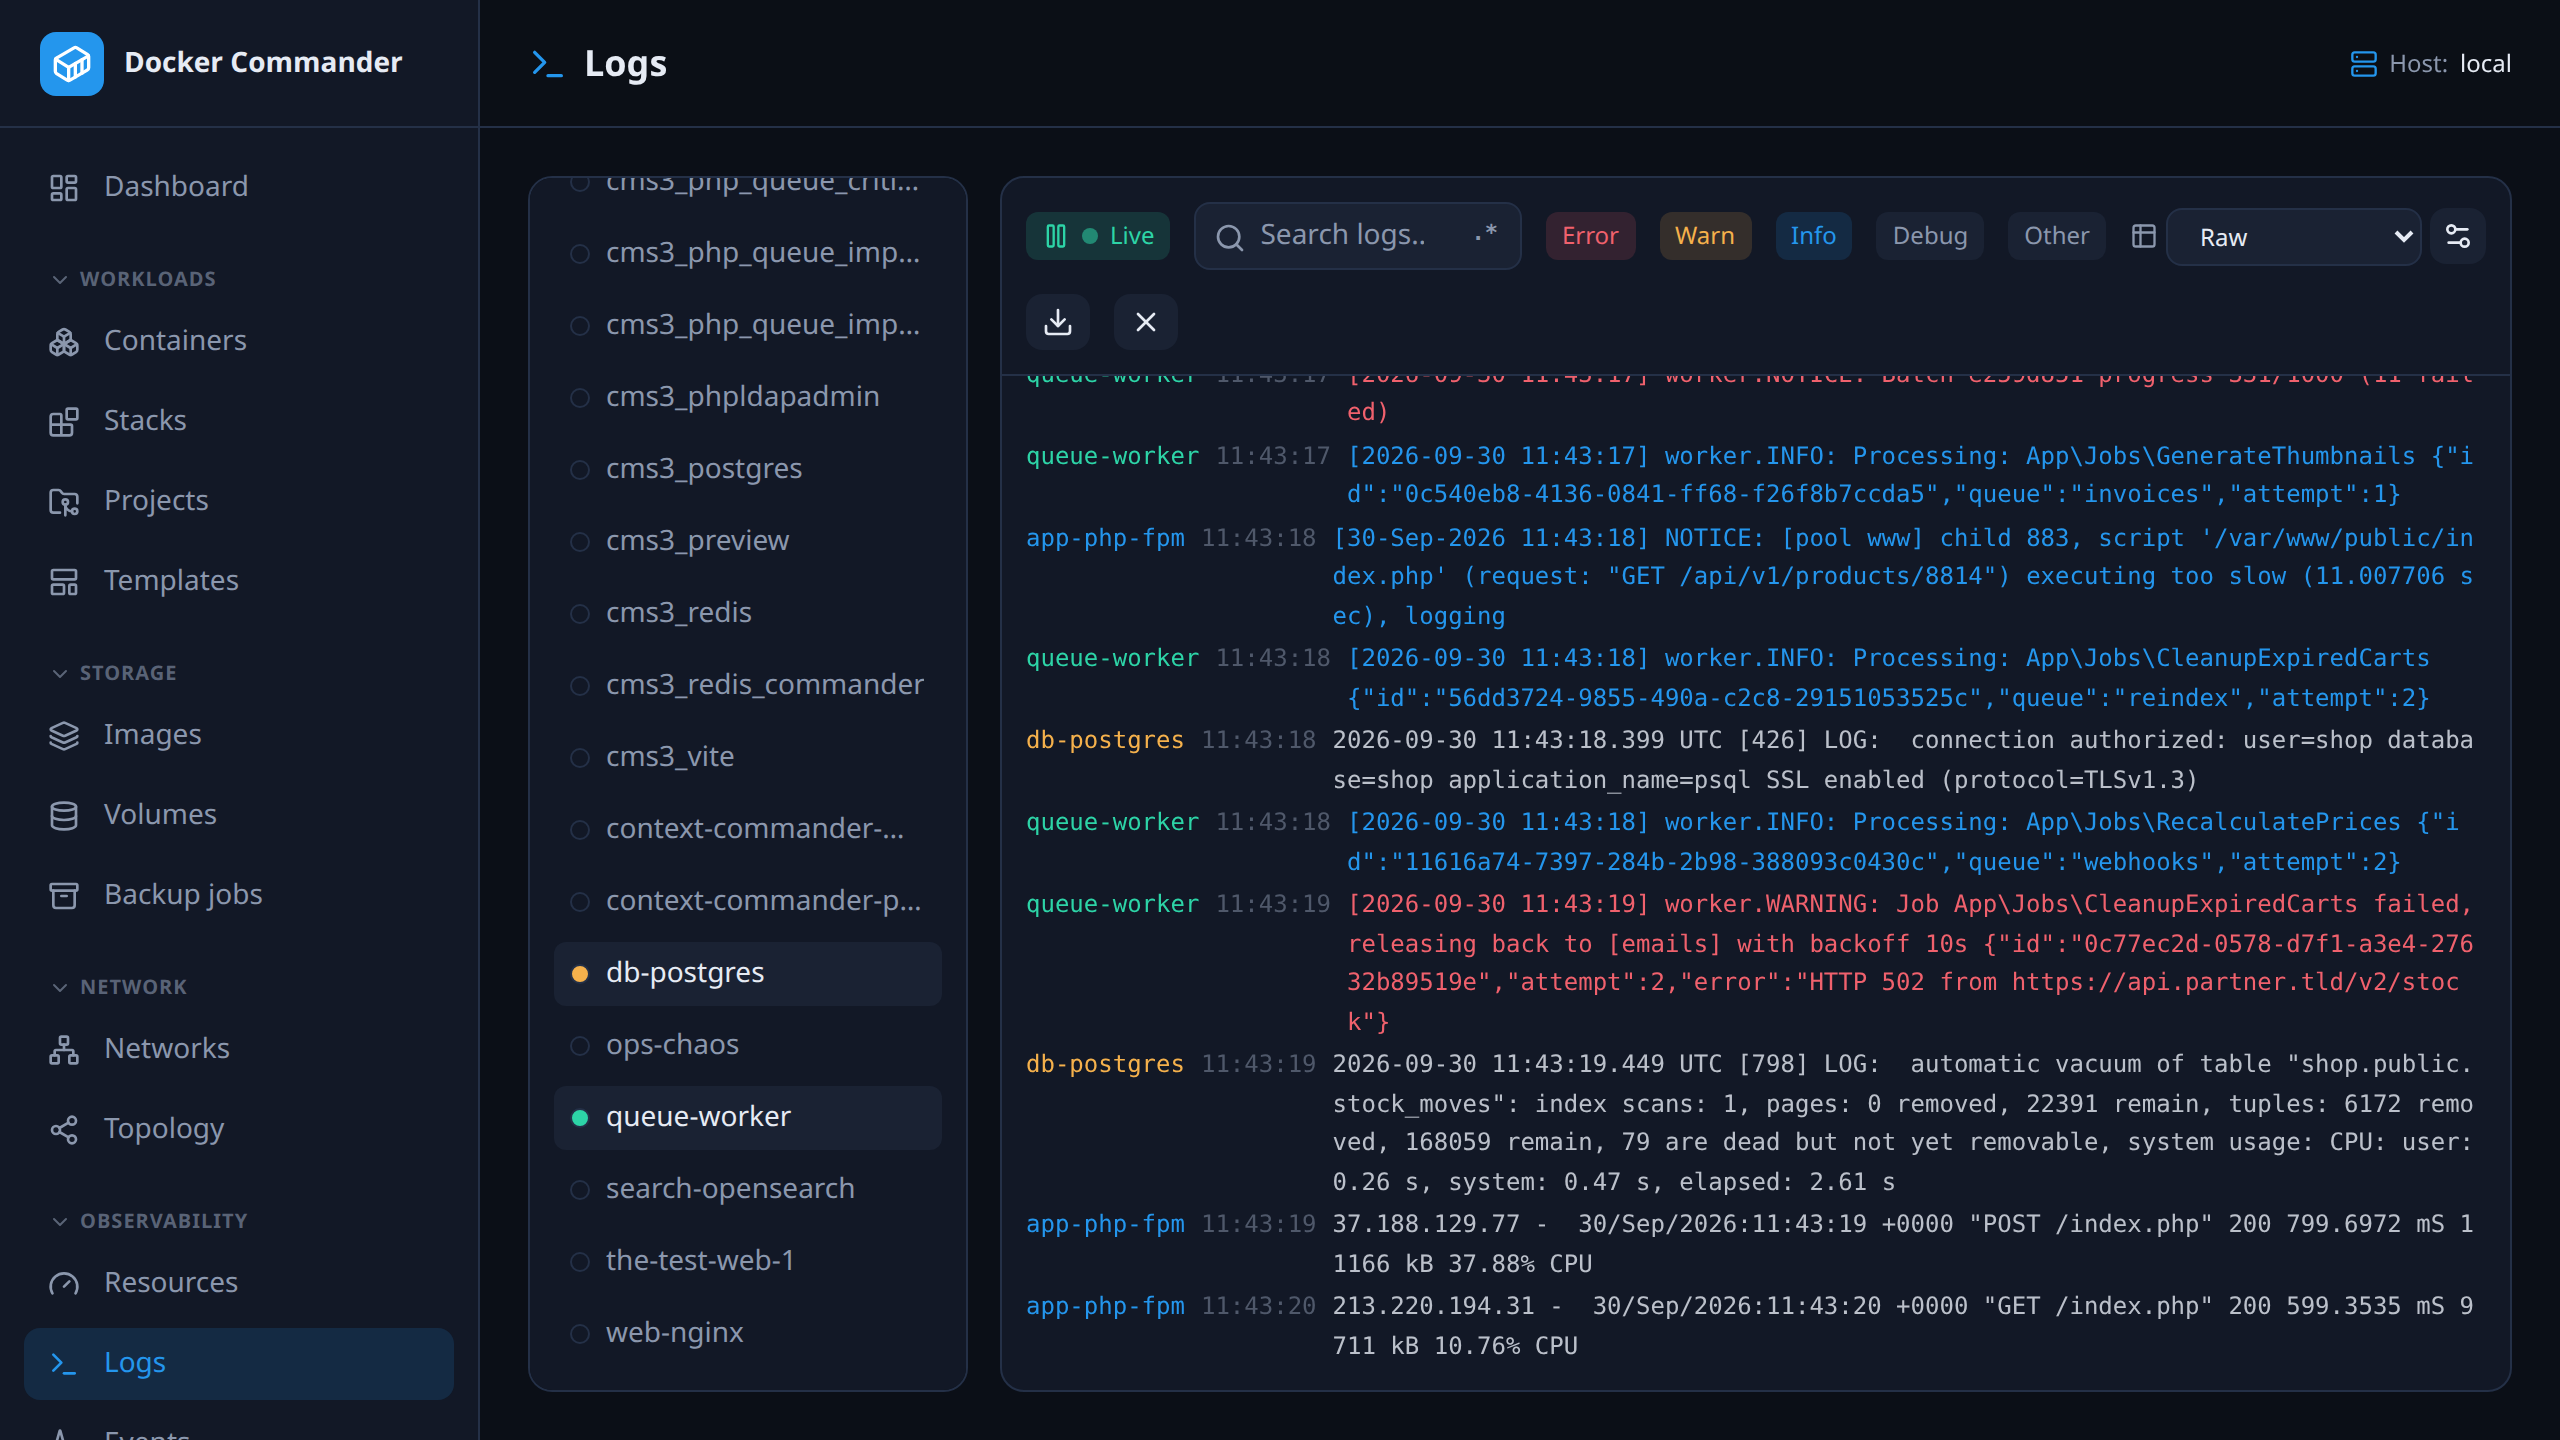Open Stacks in sidebar
Image resolution: width=2560 pixels, height=1440 pixels.
pos(239,420)
